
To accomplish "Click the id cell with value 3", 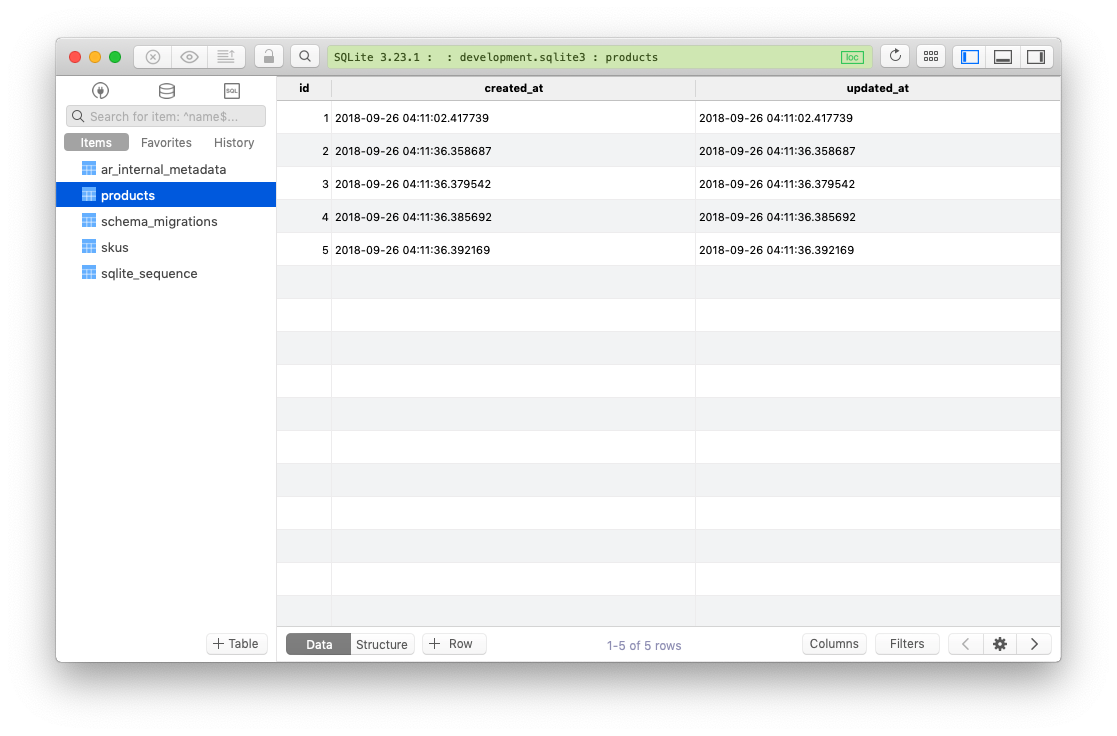I will 304,184.
